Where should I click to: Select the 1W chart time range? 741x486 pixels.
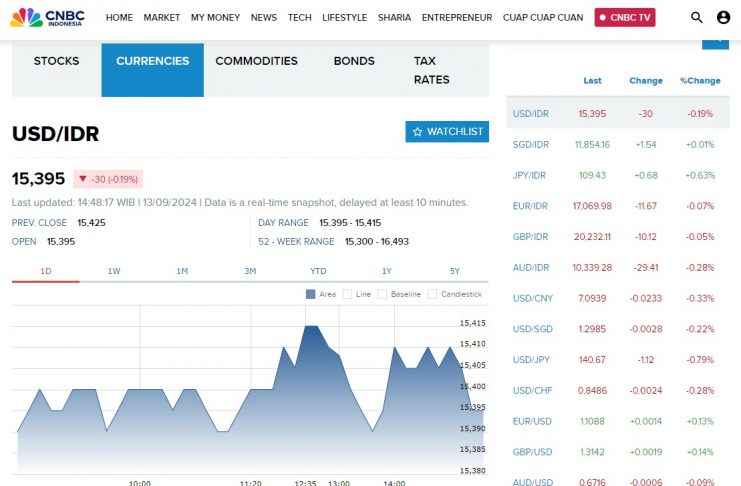(x=114, y=271)
